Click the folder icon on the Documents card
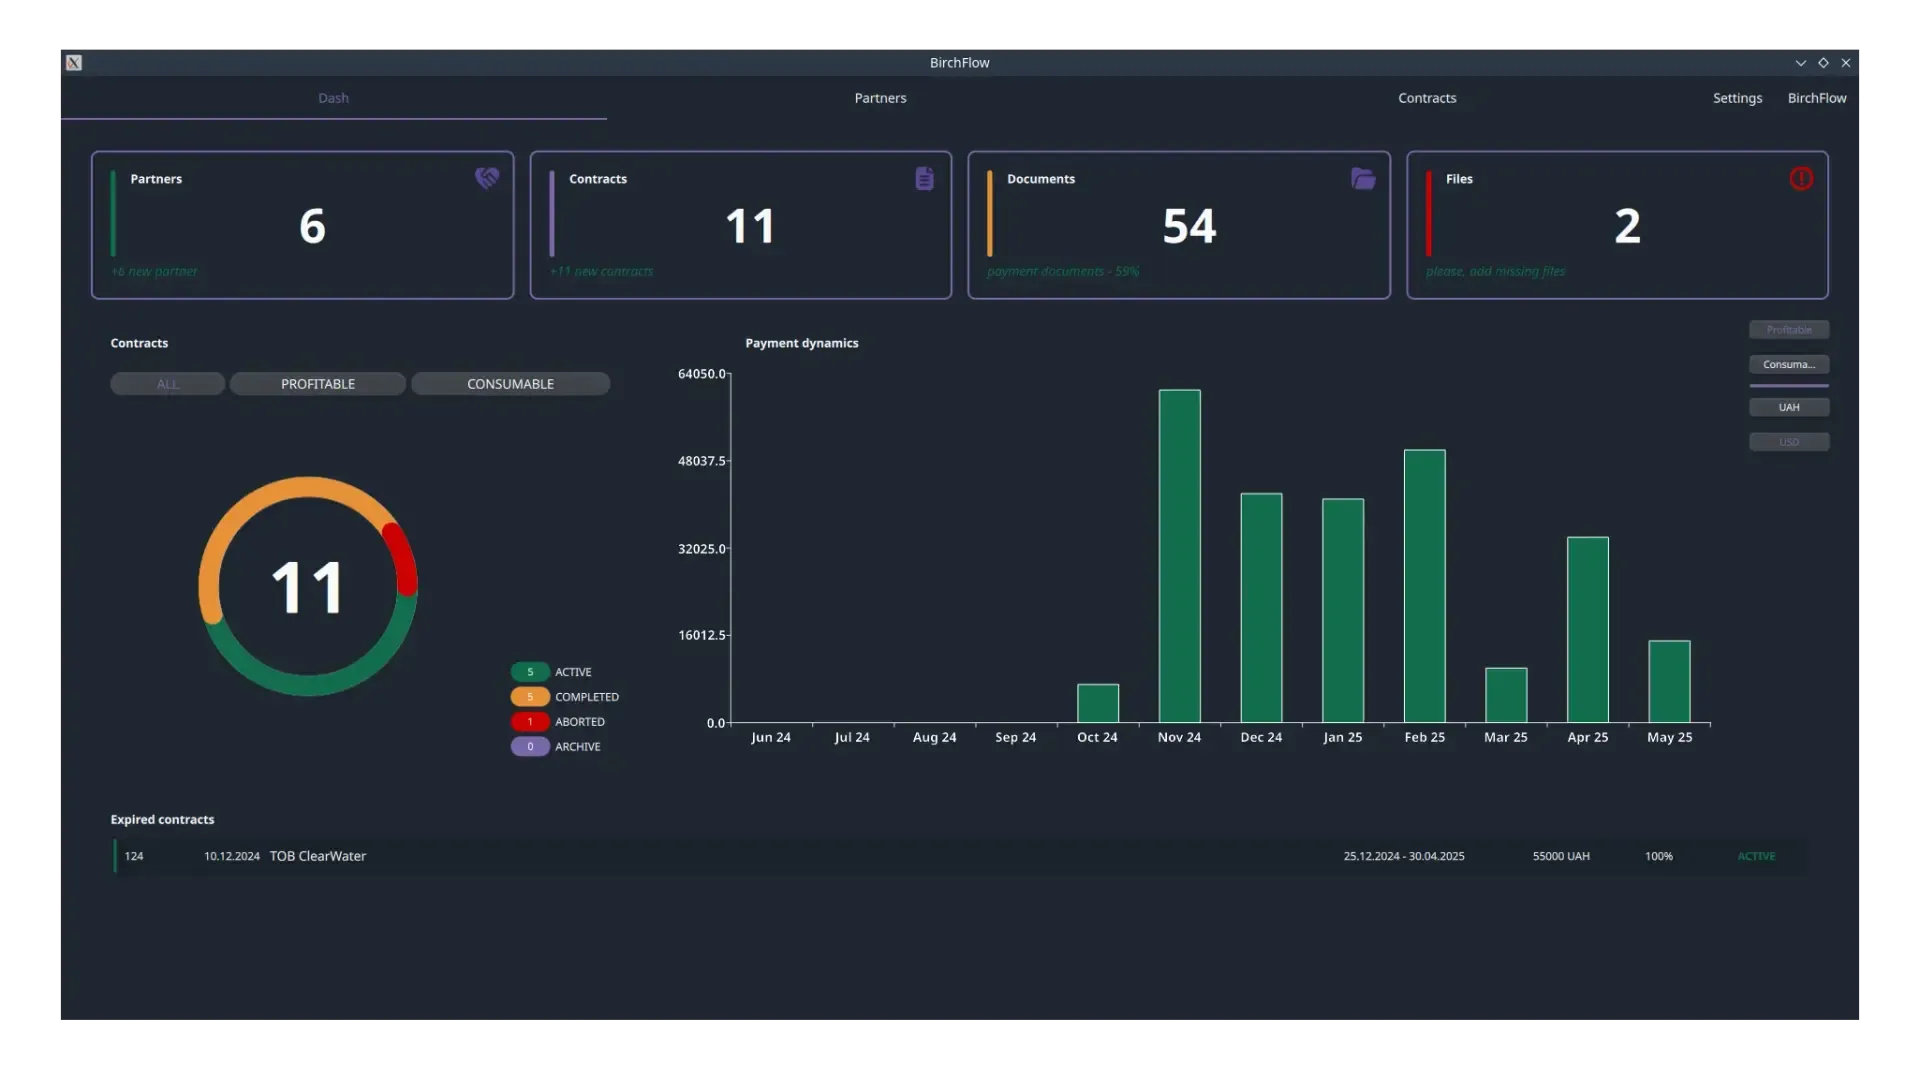Screen dimensions: 1920x1092 [x=1363, y=178]
